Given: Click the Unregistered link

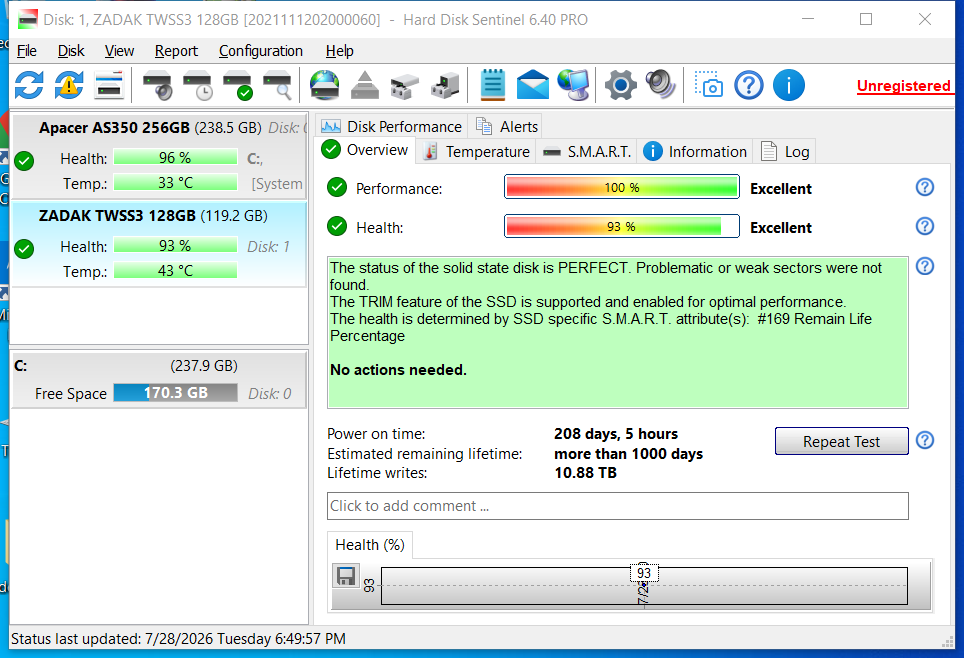Looking at the screenshot, I should [904, 85].
